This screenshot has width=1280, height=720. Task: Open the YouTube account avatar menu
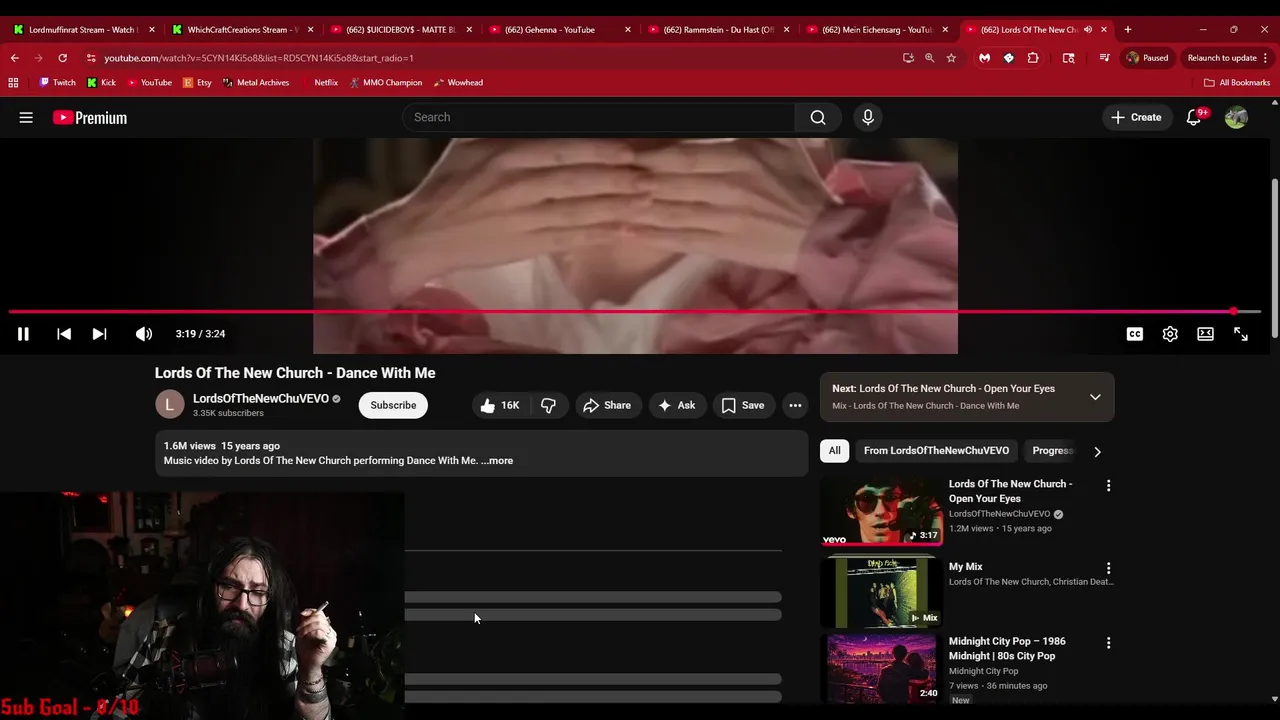1236,117
